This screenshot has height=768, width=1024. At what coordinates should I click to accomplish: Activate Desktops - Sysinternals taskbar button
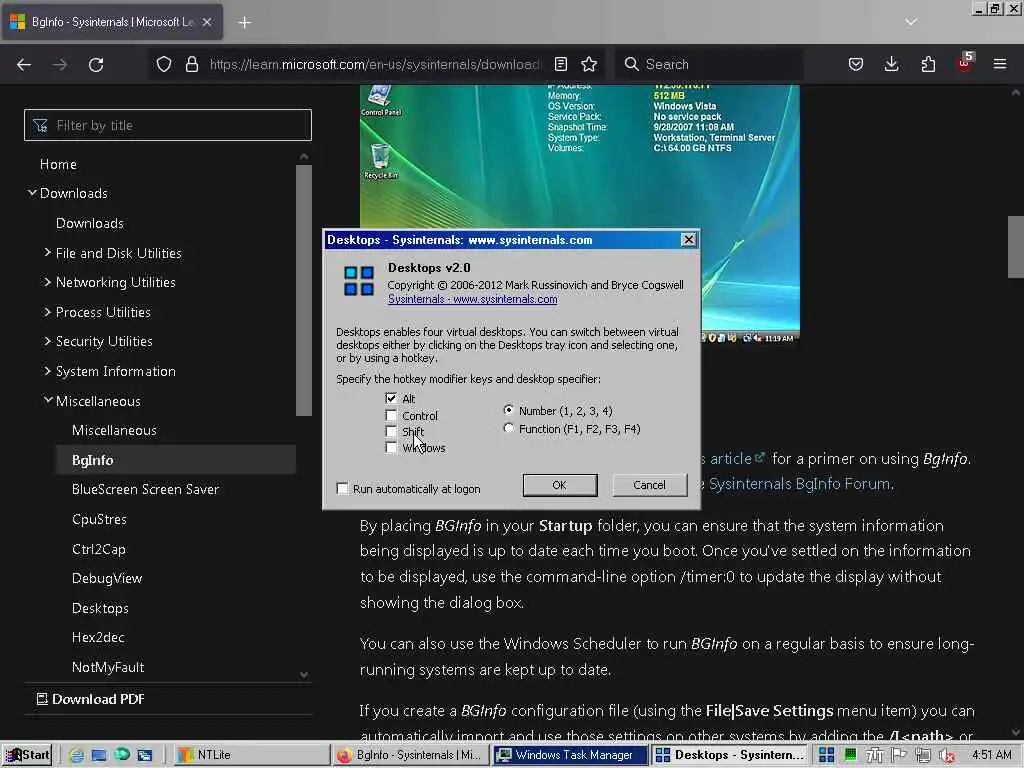[729, 754]
